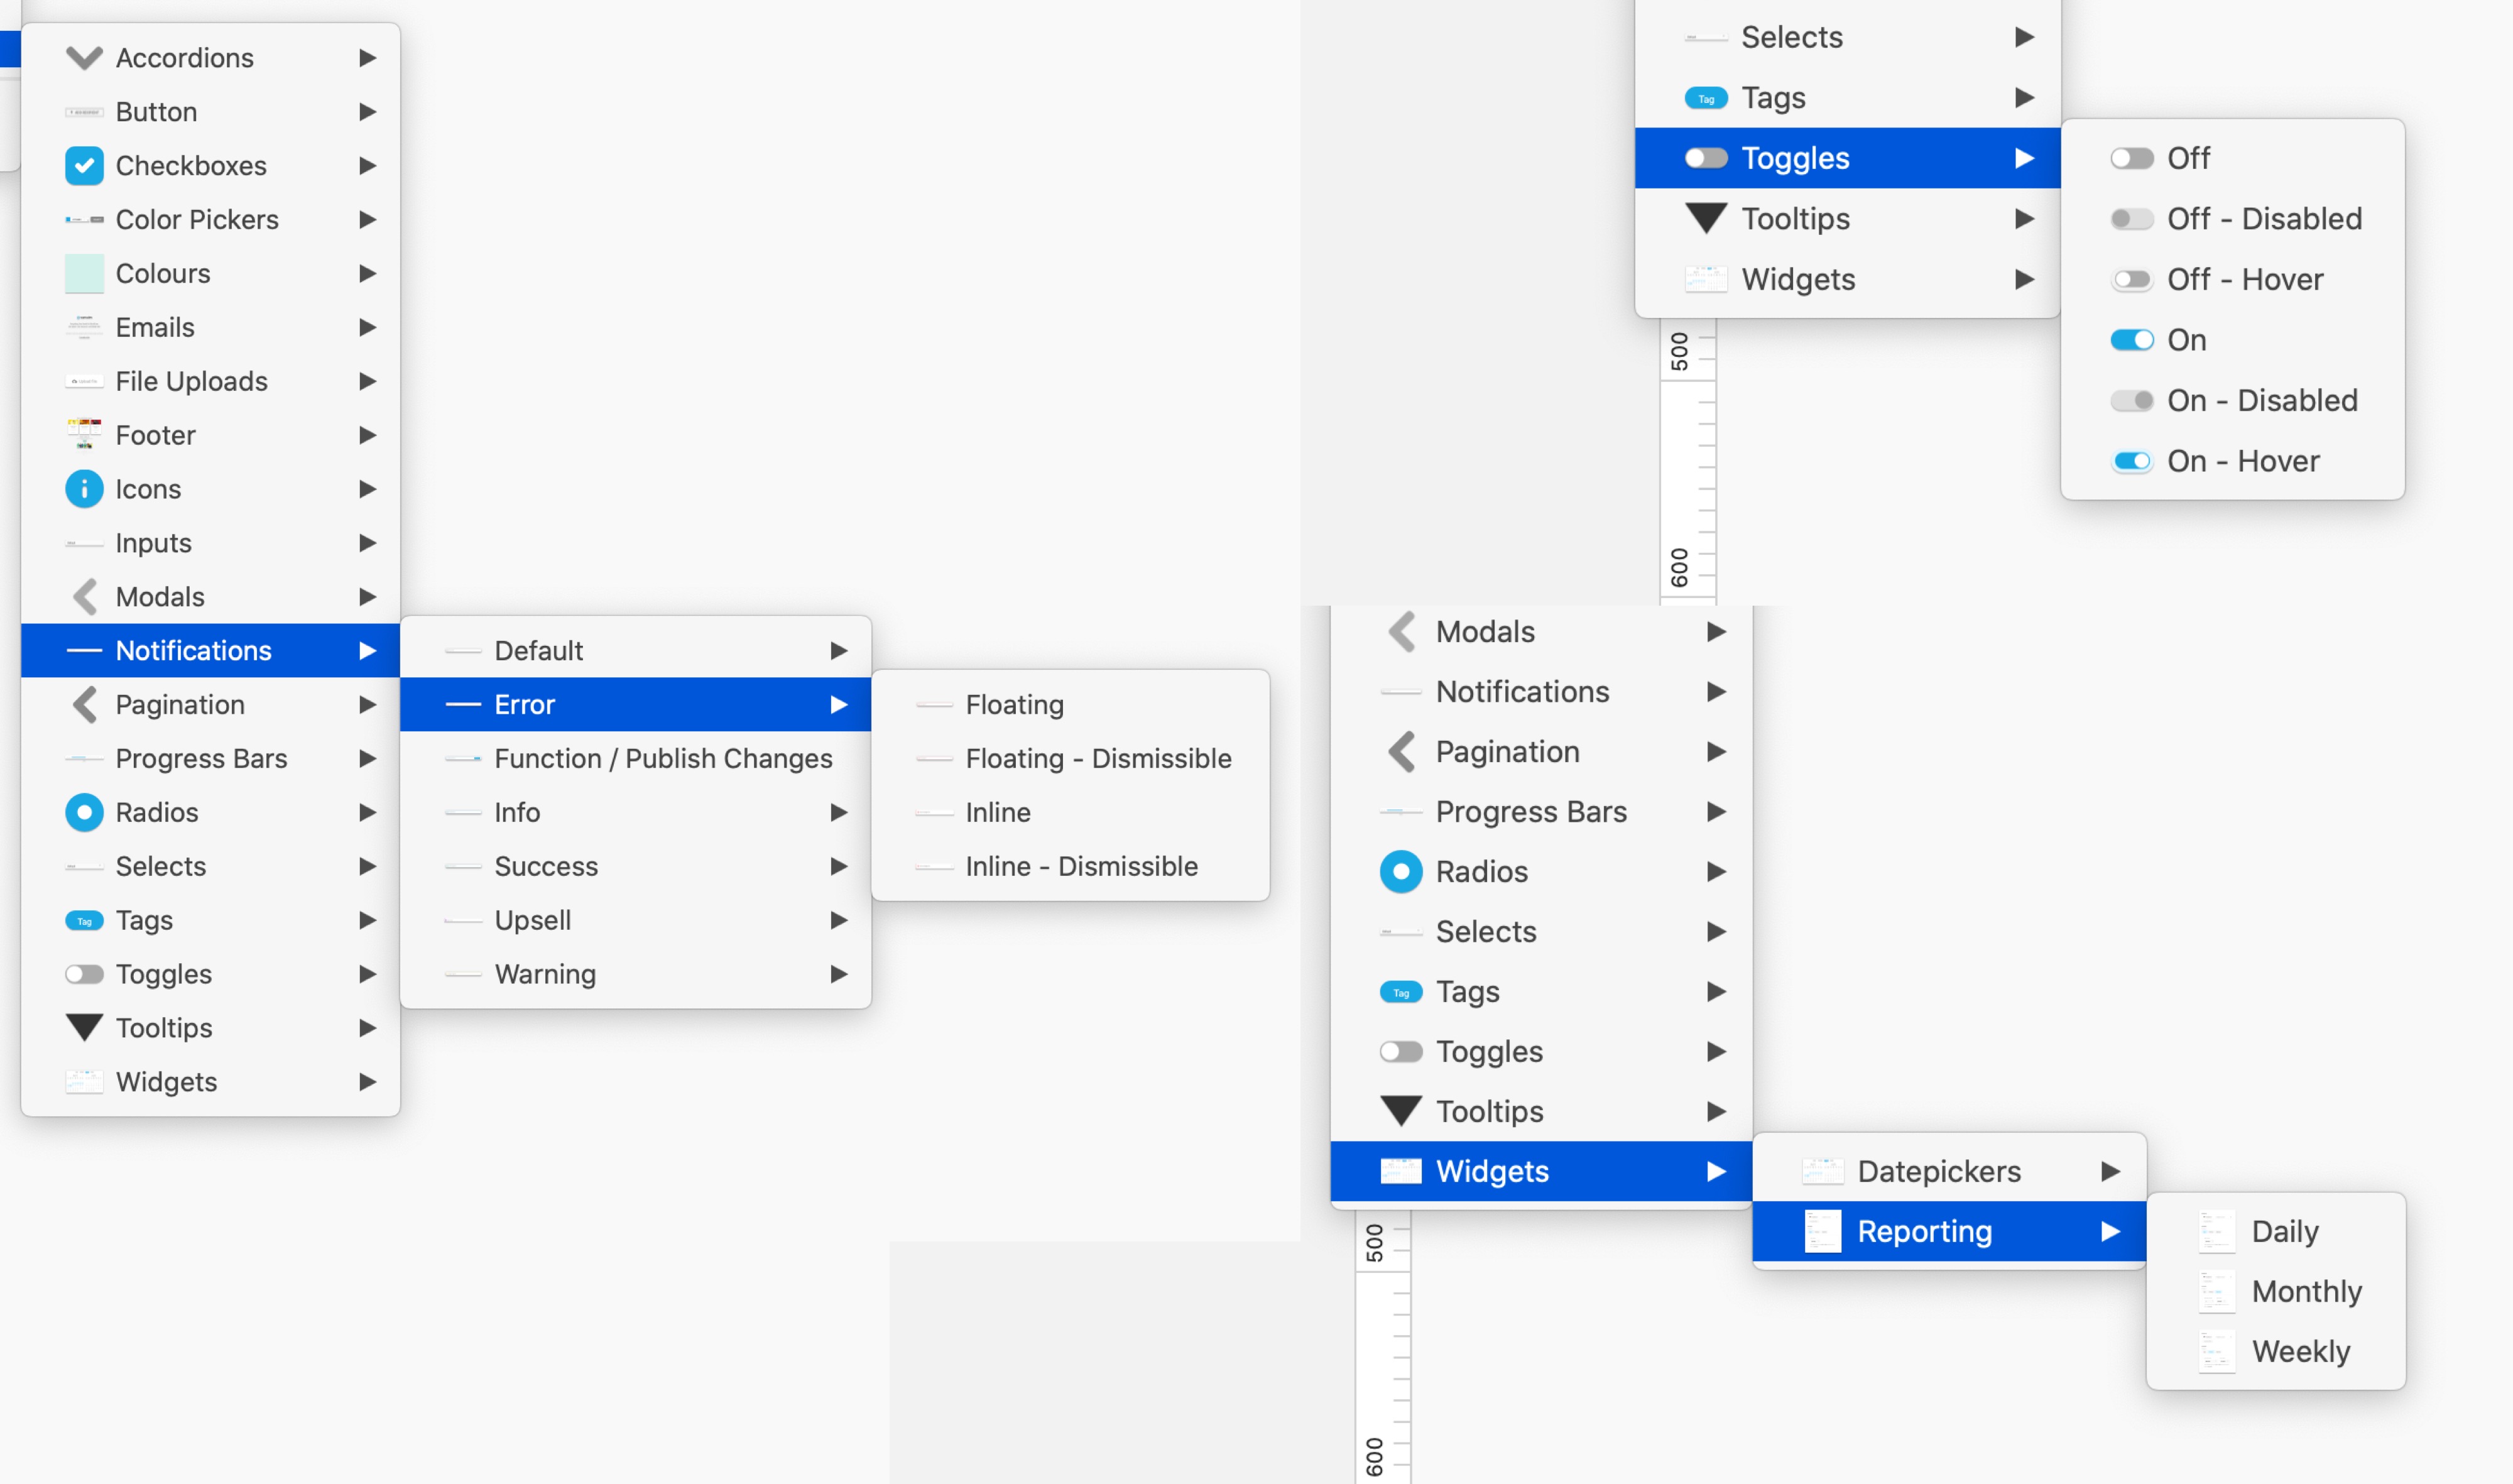Expand the Success notifications arrow
Screen dimensions: 2513x1484
(x=839, y=866)
